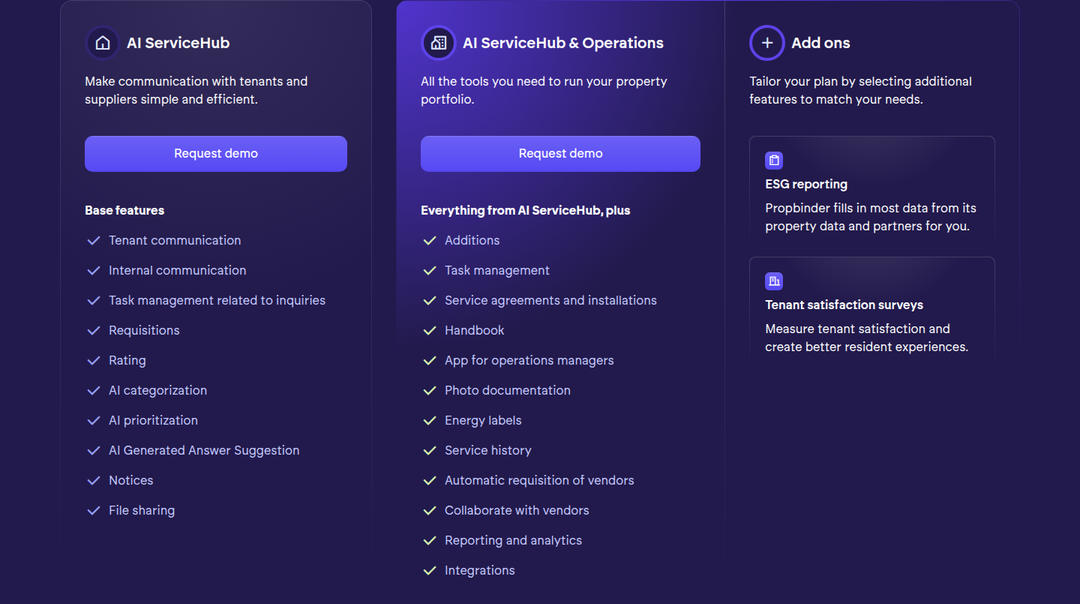Click the 'Notices' feature text
This screenshot has width=1080, height=604.
point(131,481)
